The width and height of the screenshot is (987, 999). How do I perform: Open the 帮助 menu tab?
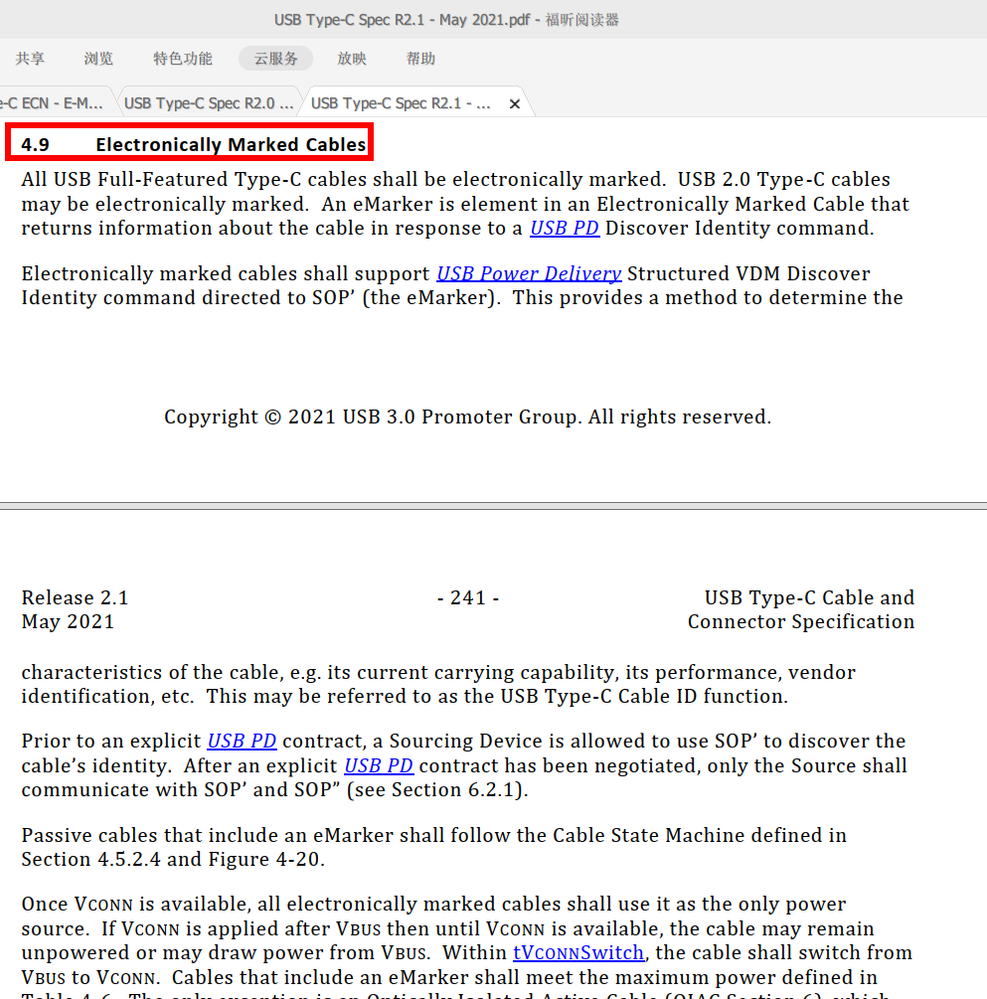421,59
